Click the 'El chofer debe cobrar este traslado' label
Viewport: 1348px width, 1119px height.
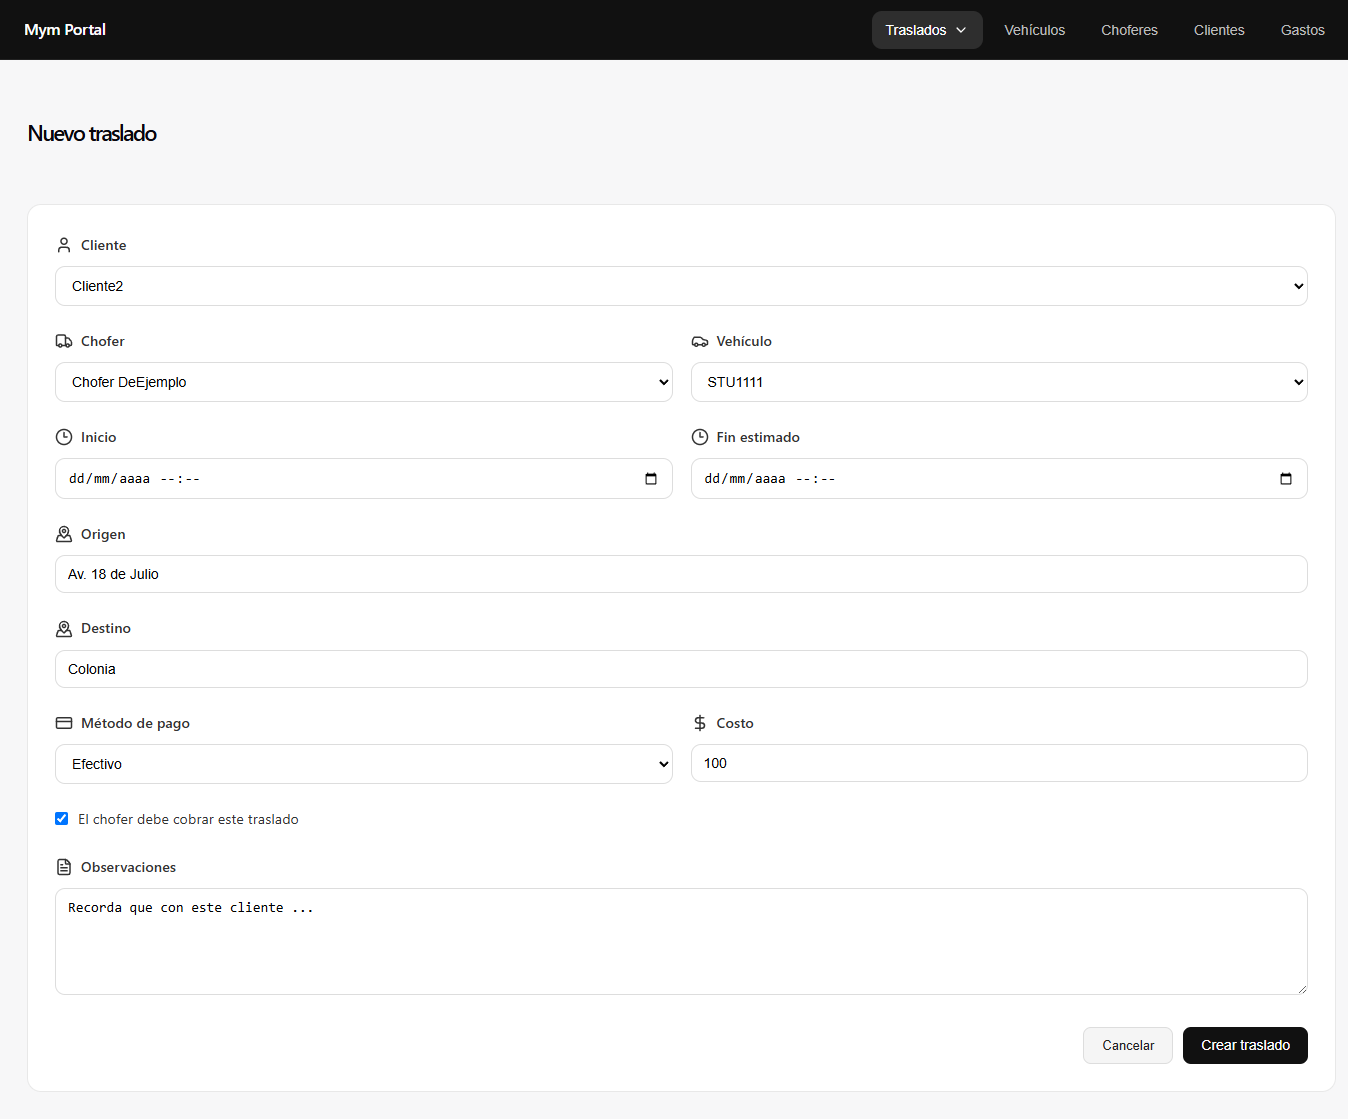(188, 819)
